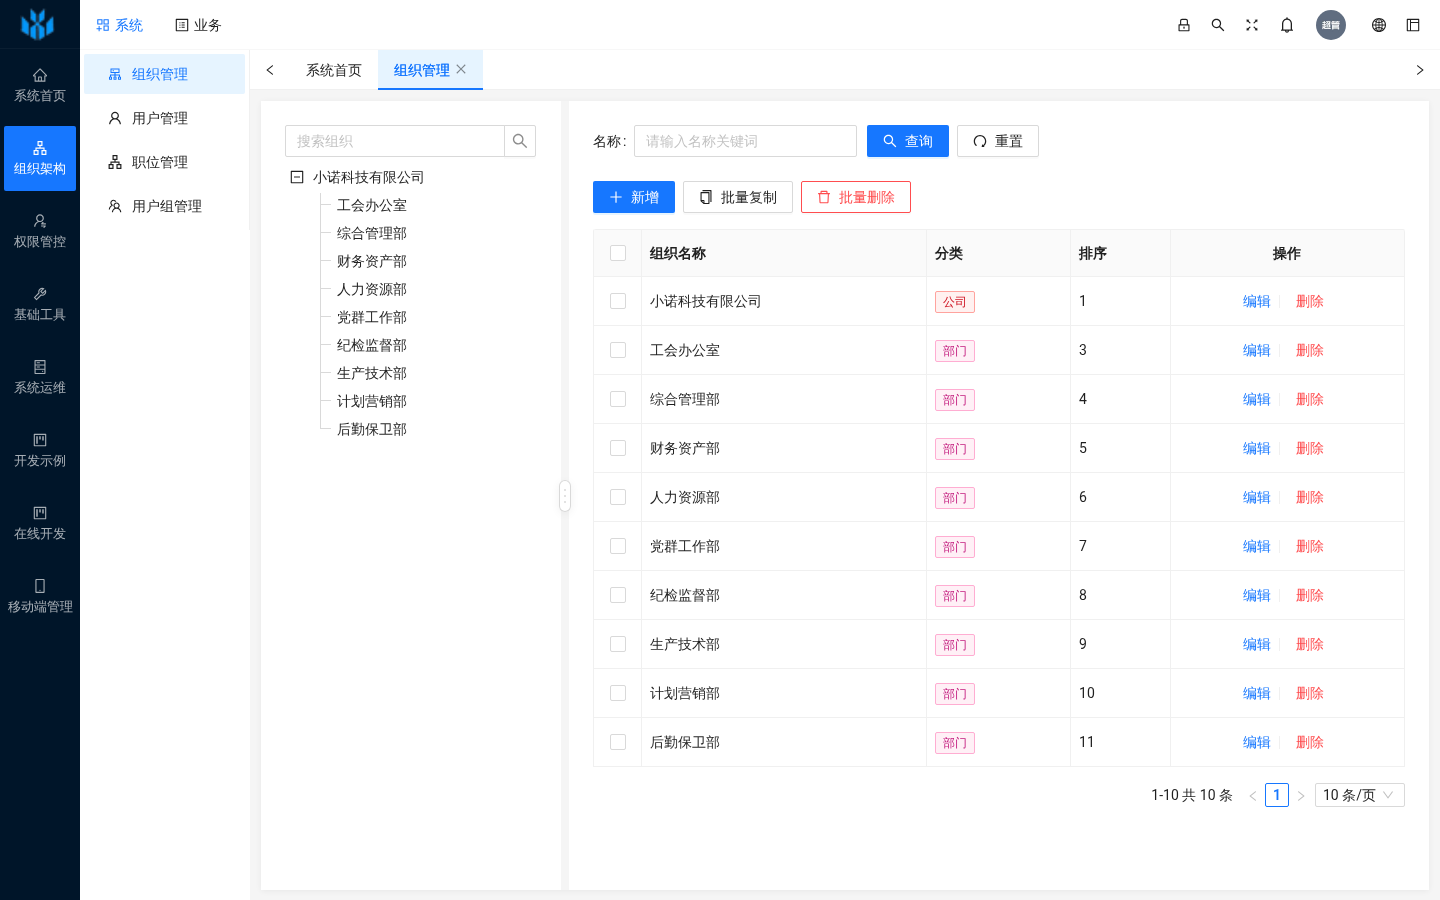Select the 业务 top menu
This screenshot has height=900, width=1440.
tap(198, 25)
